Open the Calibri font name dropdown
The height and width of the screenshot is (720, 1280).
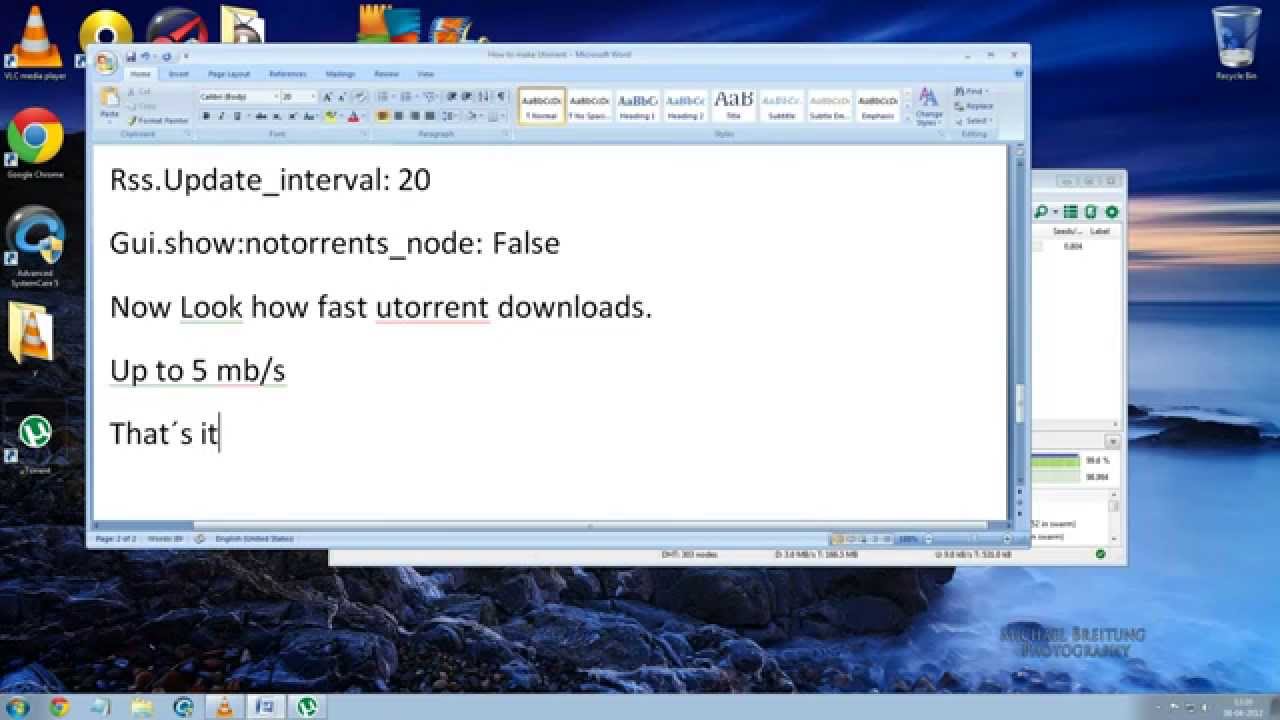click(276, 97)
